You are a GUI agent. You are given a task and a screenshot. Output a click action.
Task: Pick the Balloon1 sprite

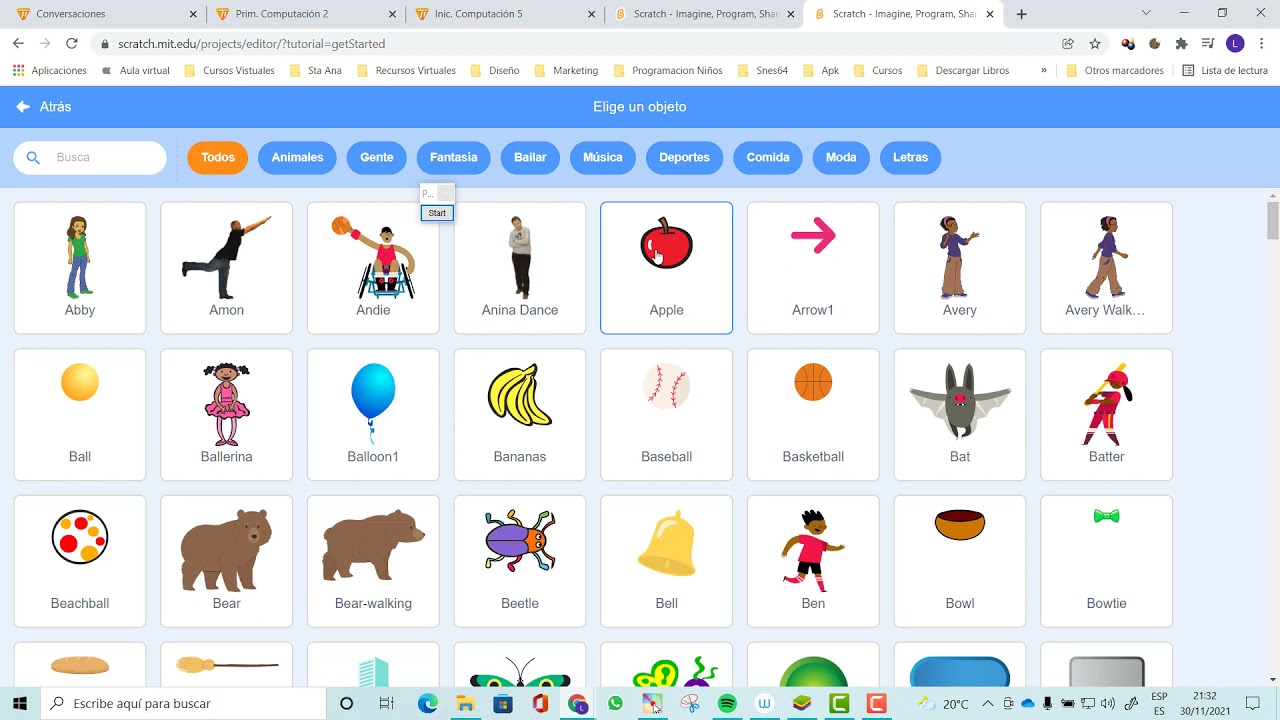[x=373, y=415]
